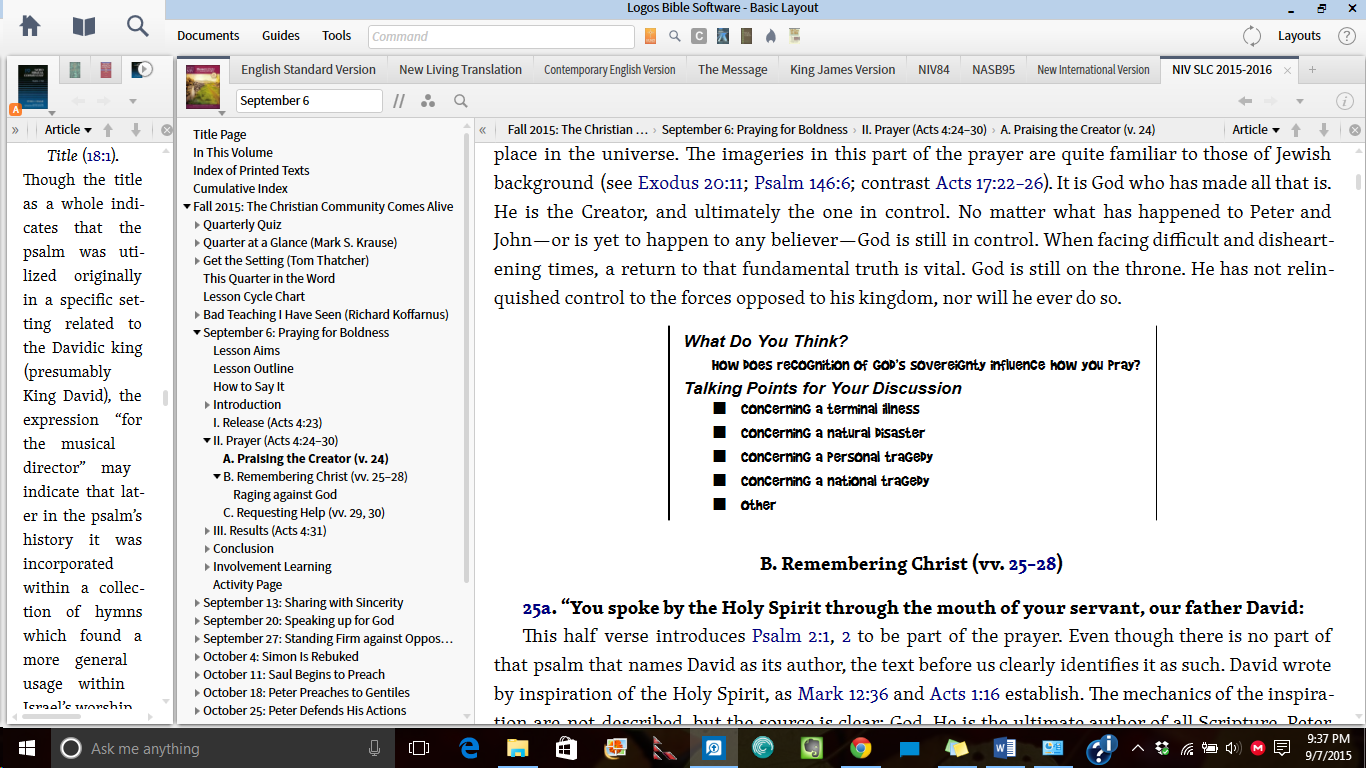Open Exodus 20:11 link
This screenshot has width=1366, height=768.
tap(692, 183)
